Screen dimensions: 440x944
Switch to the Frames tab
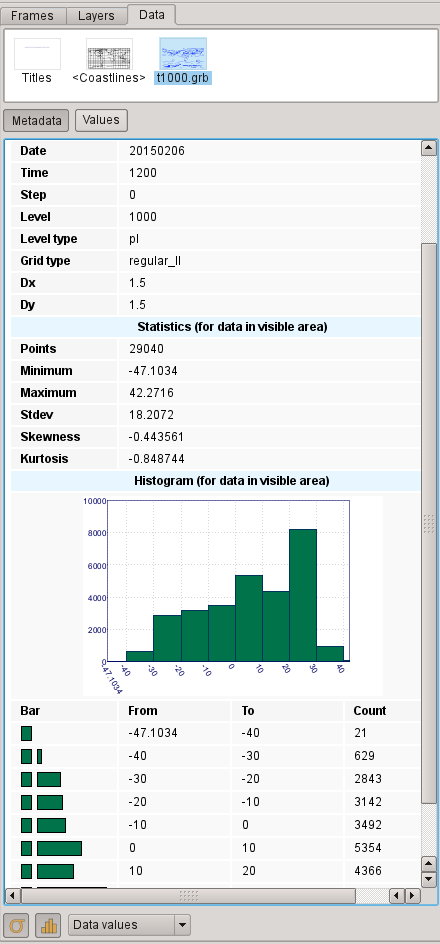coord(32,16)
